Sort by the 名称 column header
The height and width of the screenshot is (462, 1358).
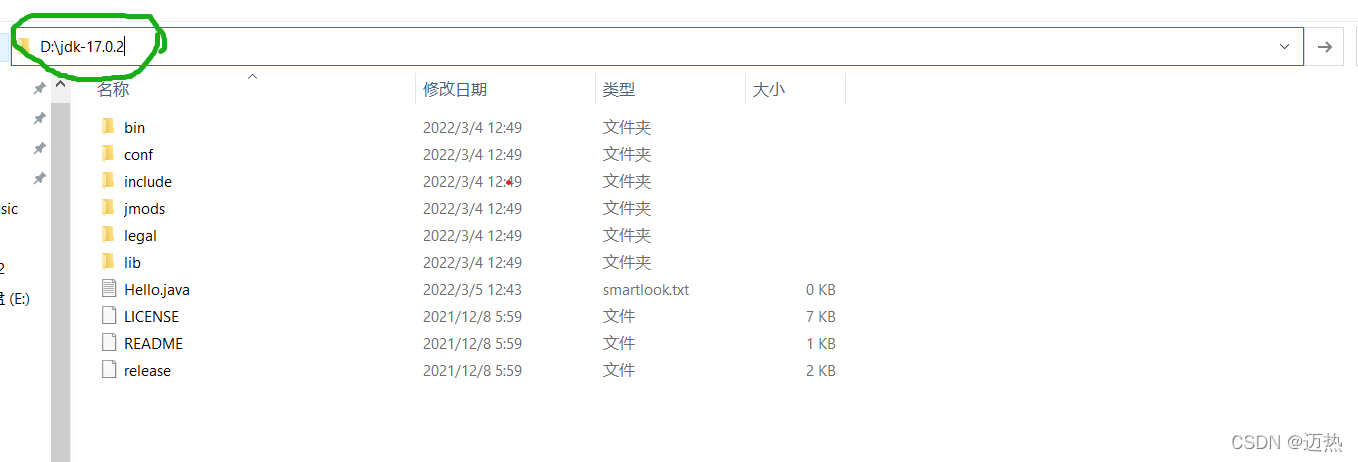pos(113,89)
